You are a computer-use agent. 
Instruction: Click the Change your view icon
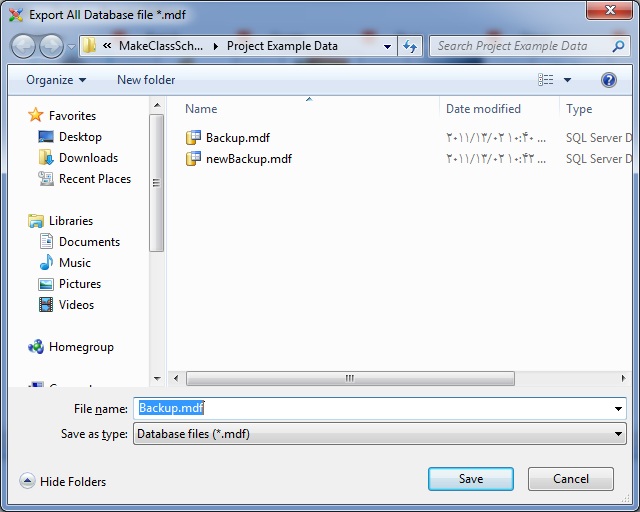[x=546, y=80]
